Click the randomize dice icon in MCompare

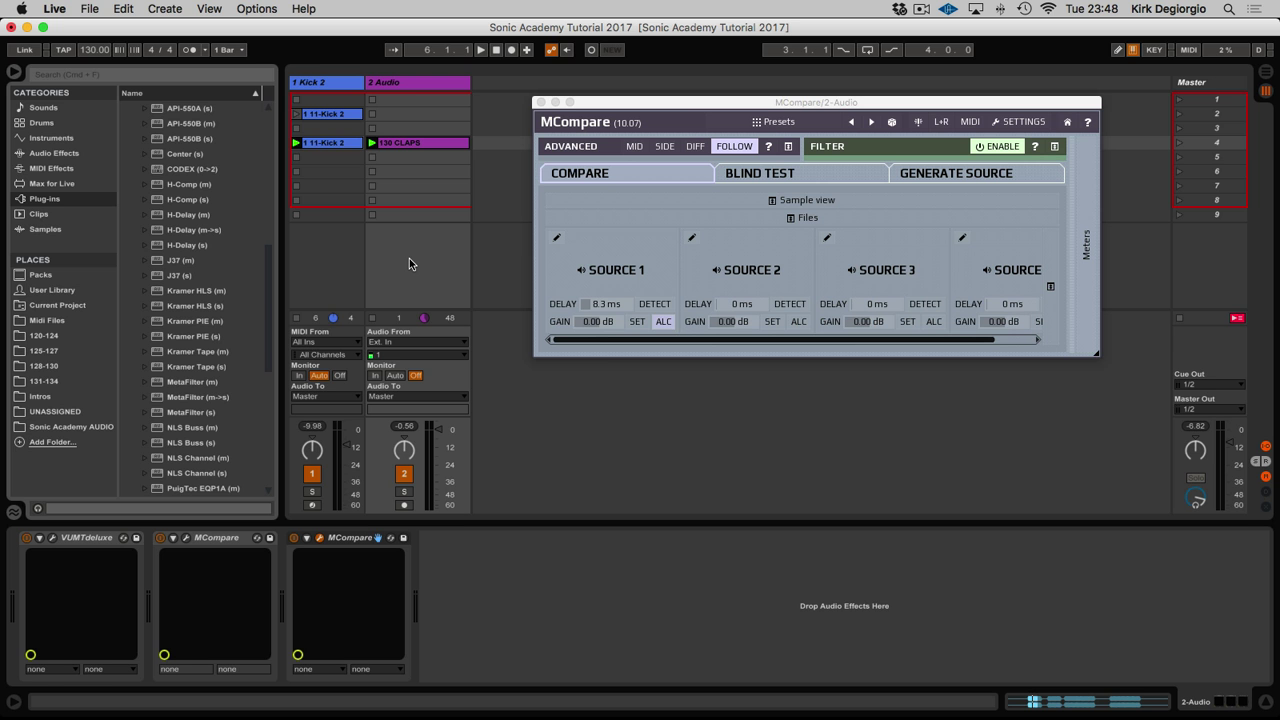(892, 122)
